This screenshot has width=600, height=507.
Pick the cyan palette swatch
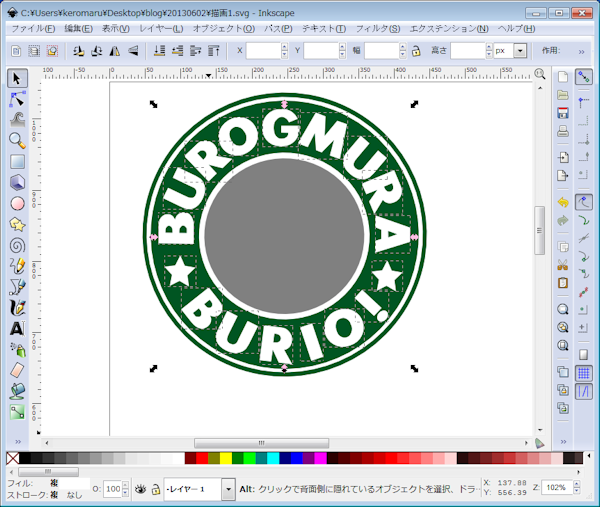coord(273,458)
